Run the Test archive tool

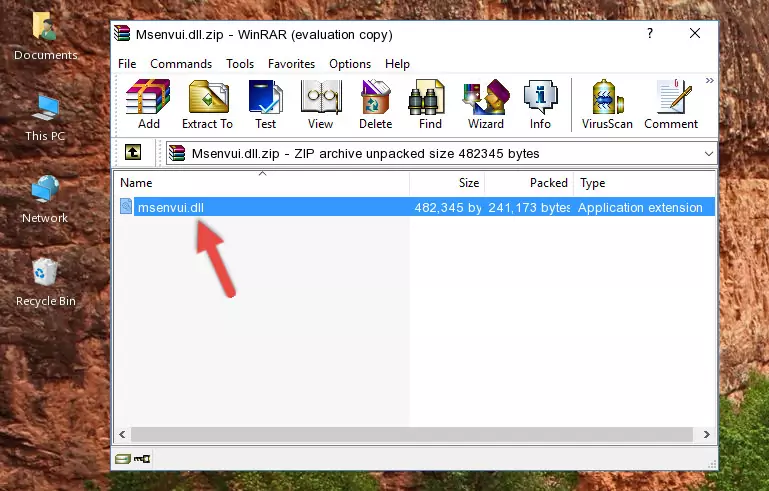265,104
